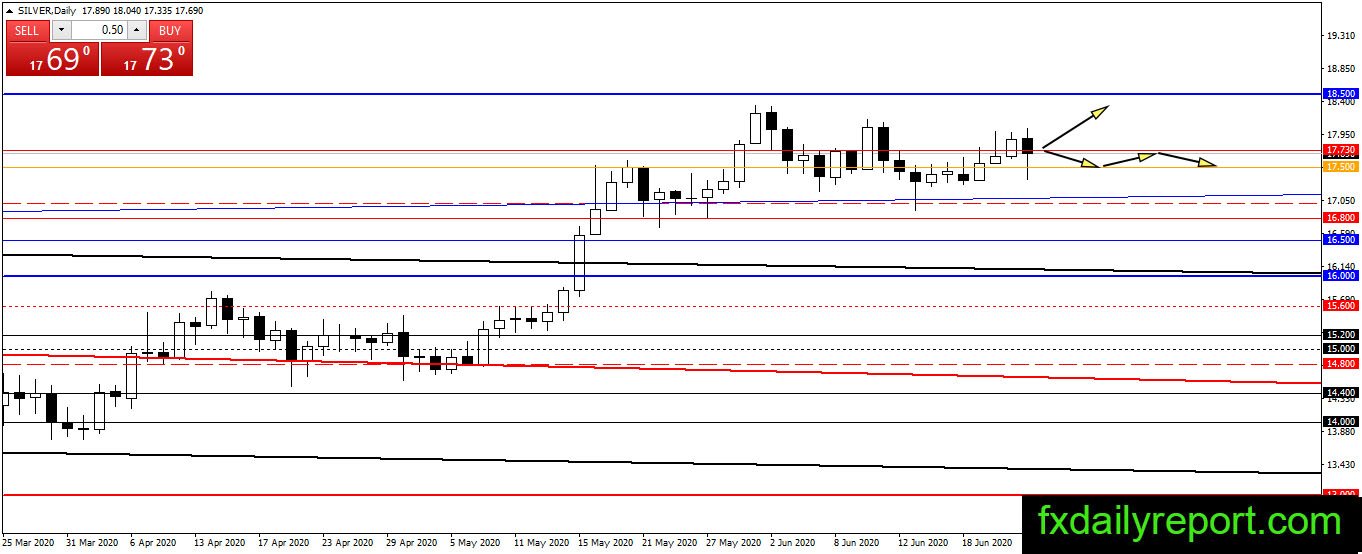Click the 17.69 sell price tile
Viewport: 1362px width, 554px height.
pos(52,59)
